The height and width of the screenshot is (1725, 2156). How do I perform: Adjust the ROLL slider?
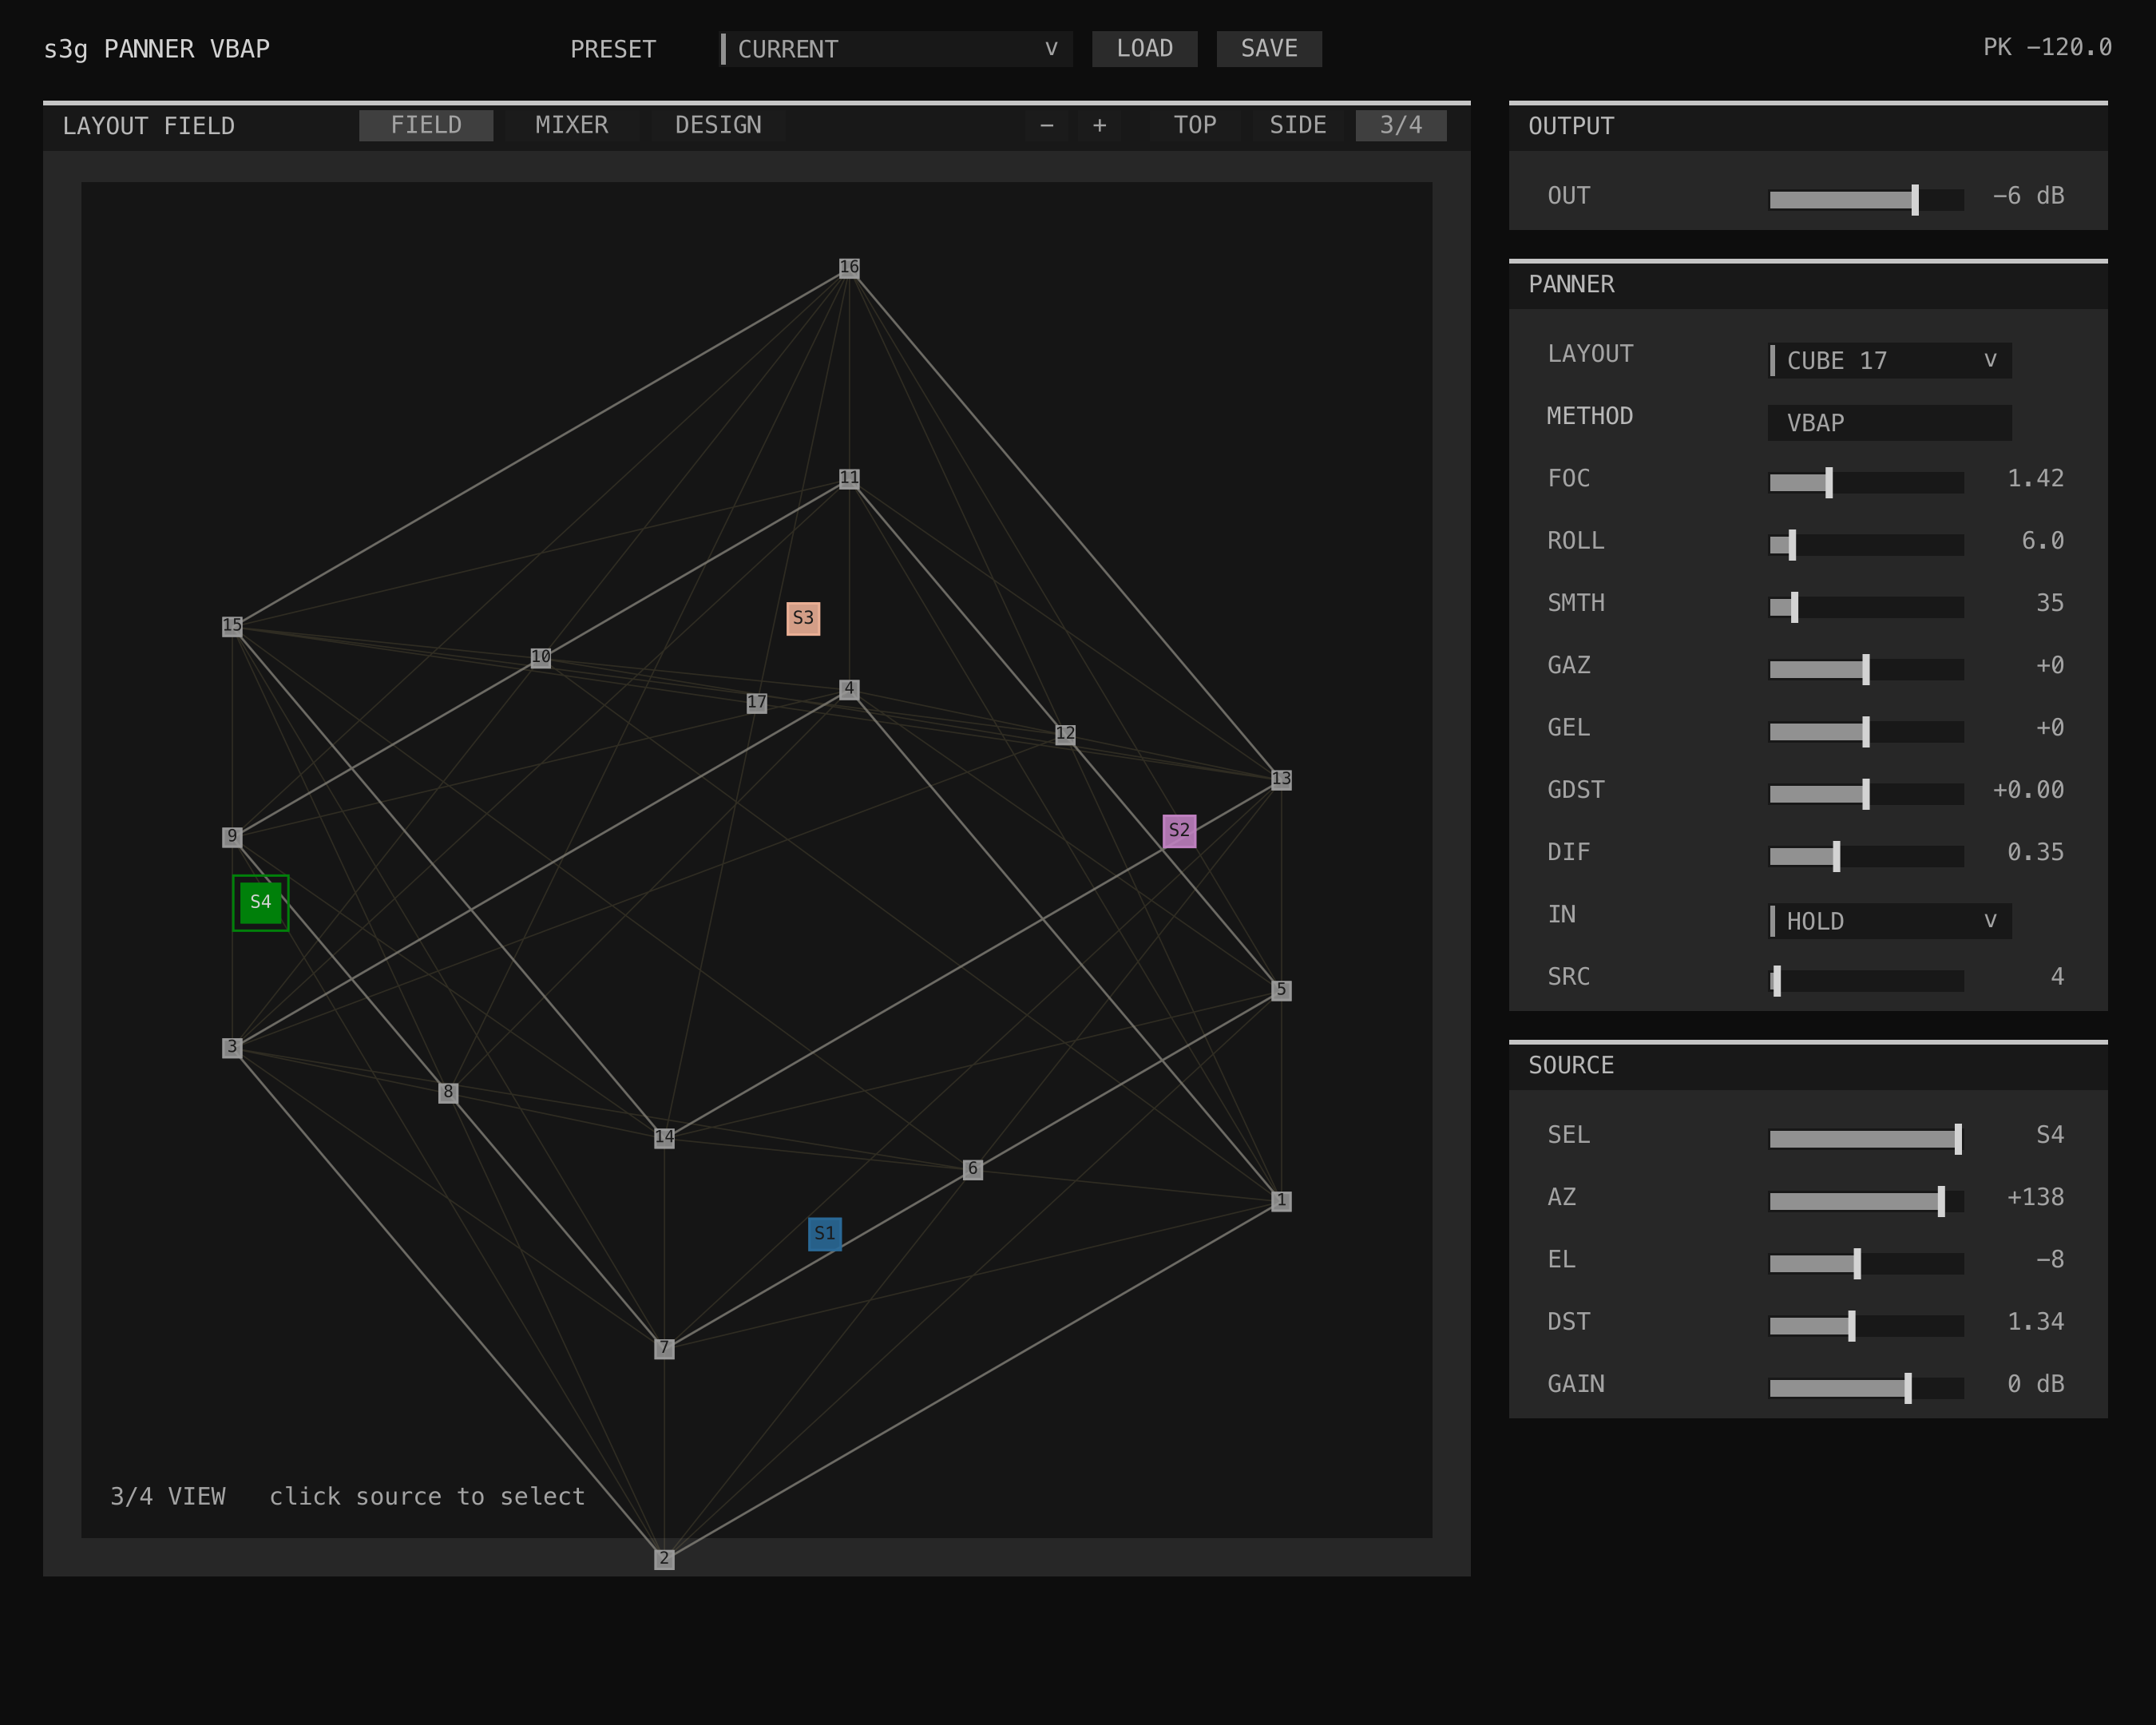click(x=1866, y=545)
